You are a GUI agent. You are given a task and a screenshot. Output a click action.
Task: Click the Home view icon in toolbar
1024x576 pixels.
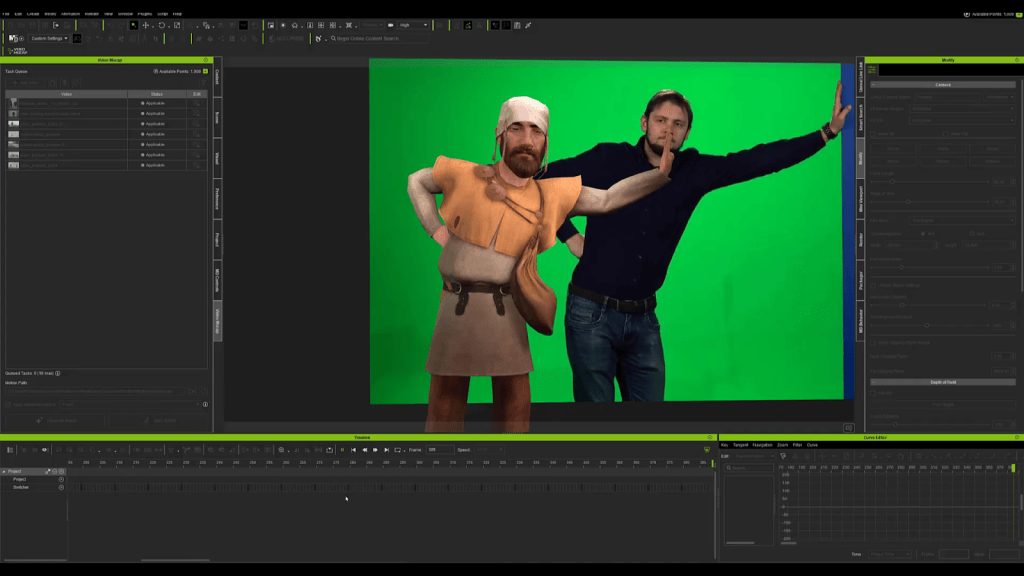point(295,25)
